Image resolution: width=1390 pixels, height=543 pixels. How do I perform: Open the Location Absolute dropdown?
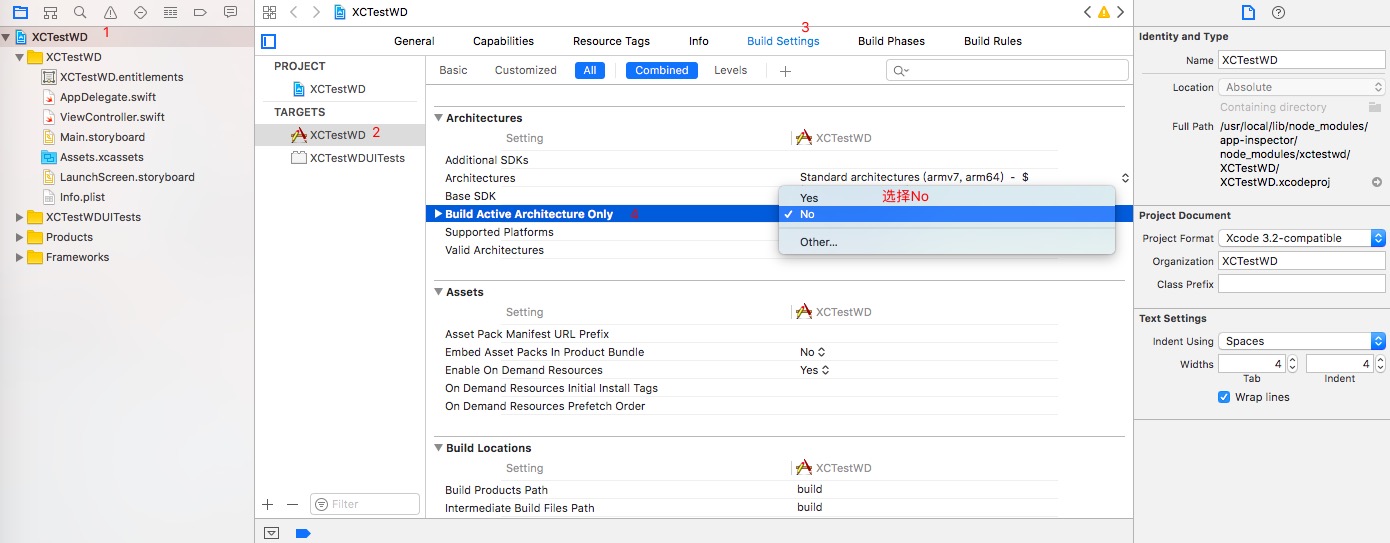tap(1302, 87)
